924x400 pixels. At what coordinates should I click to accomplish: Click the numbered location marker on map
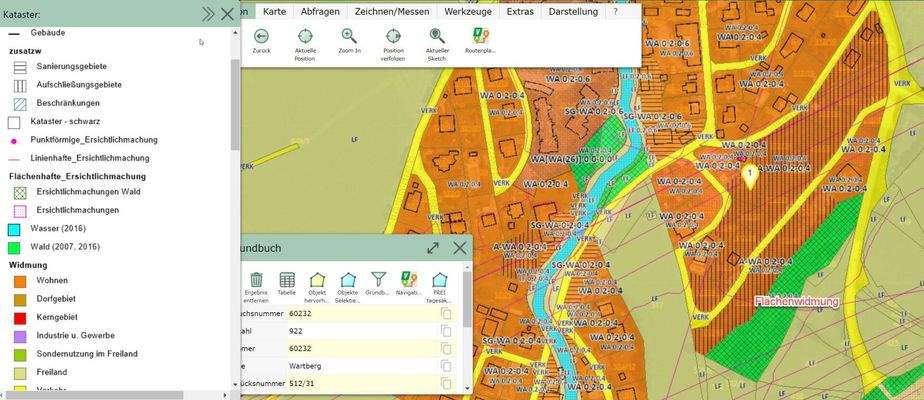pyautogui.click(x=749, y=175)
